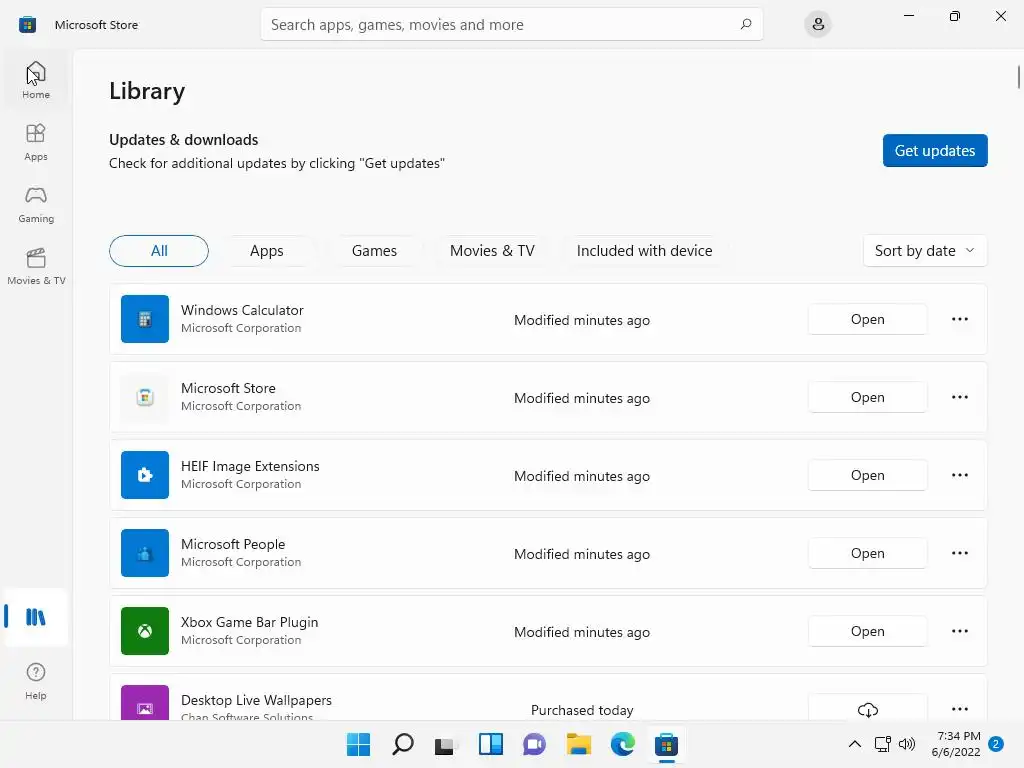This screenshot has width=1024, height=768.
Task: Launch Microsoft Edge from taskbar
Action: (x=622, y=744)
